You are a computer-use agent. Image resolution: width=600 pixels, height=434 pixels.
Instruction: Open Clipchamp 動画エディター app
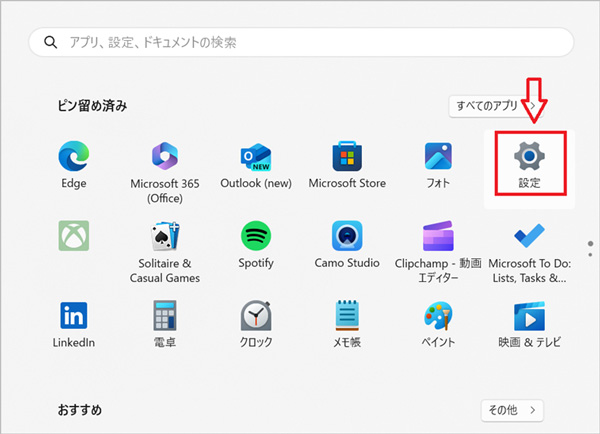(x=438, y=236)
